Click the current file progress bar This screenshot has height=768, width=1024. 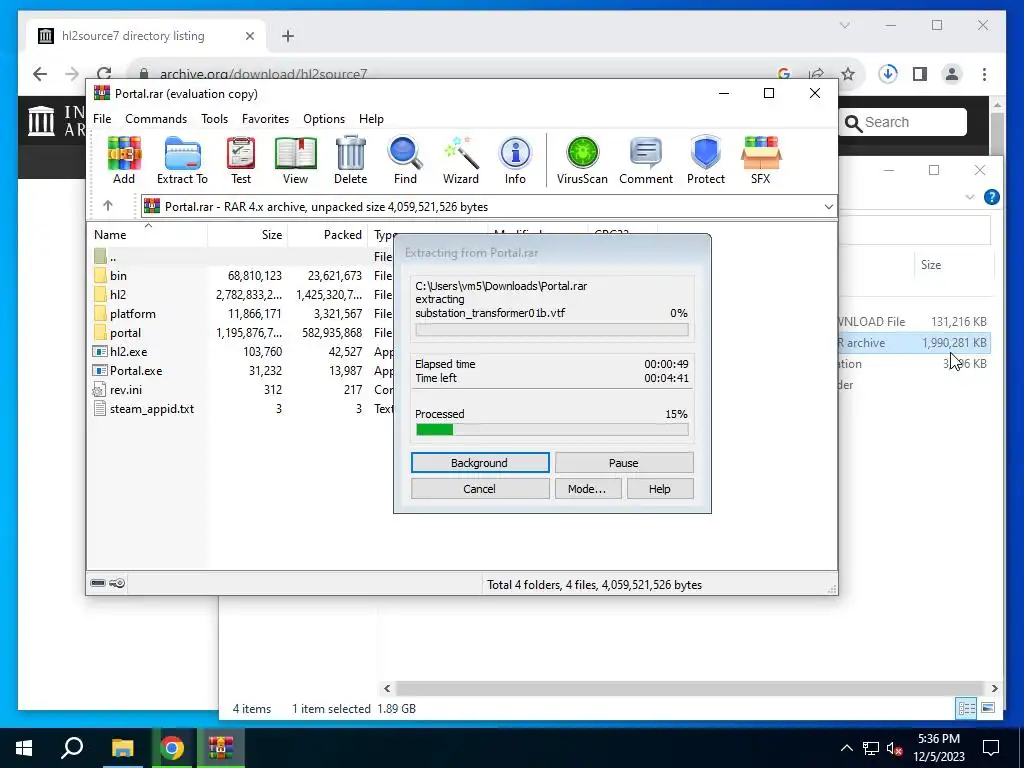pyautogui.click(x=552, y=330)
